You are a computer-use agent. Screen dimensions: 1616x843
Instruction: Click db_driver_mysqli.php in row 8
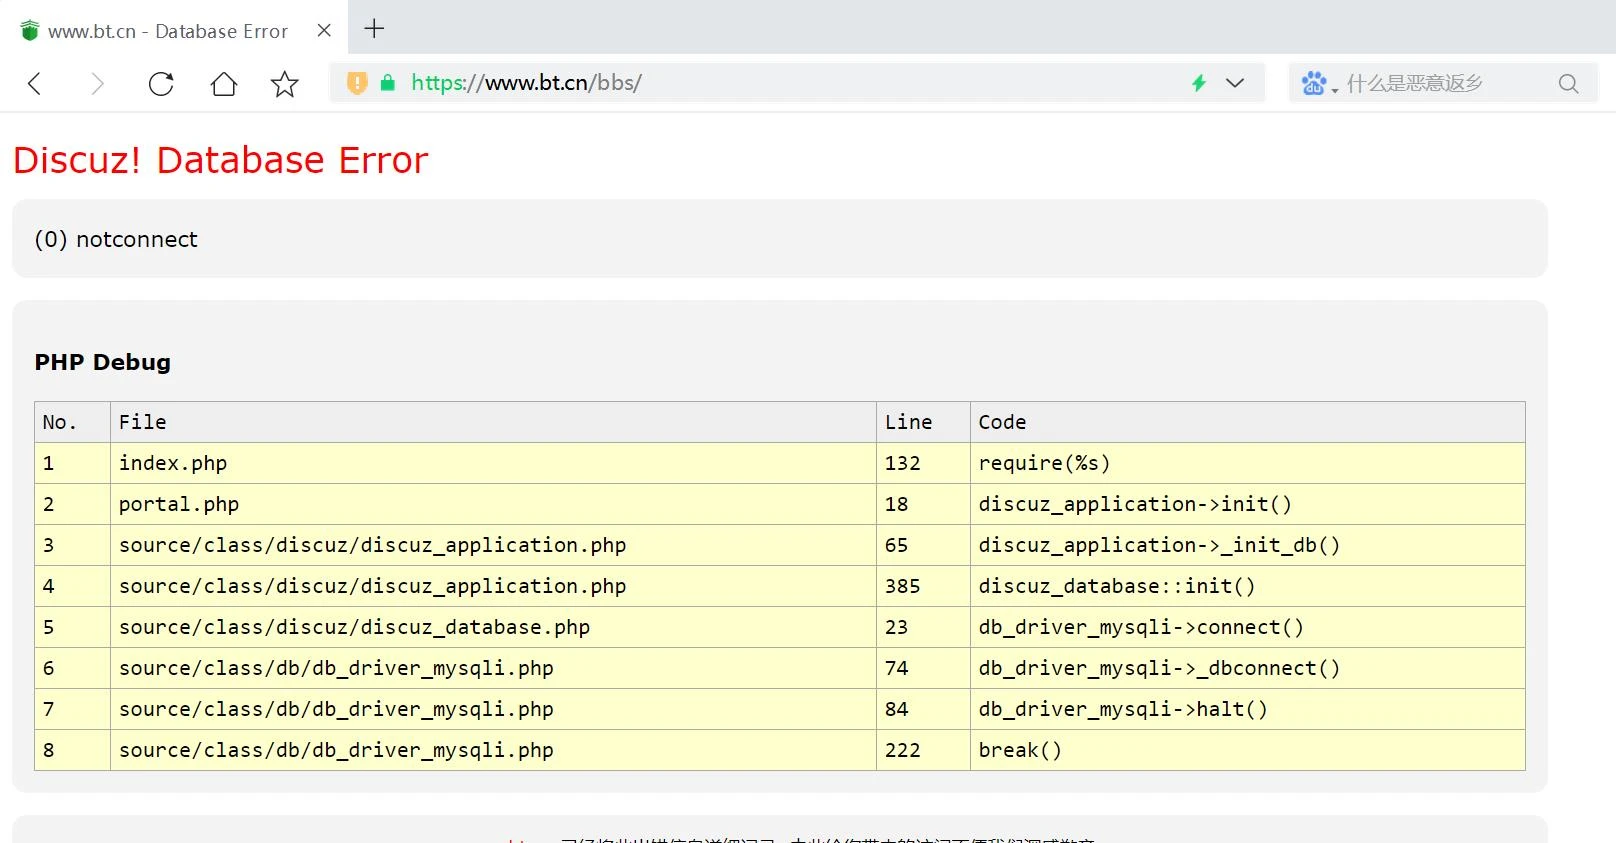point(493,750)
